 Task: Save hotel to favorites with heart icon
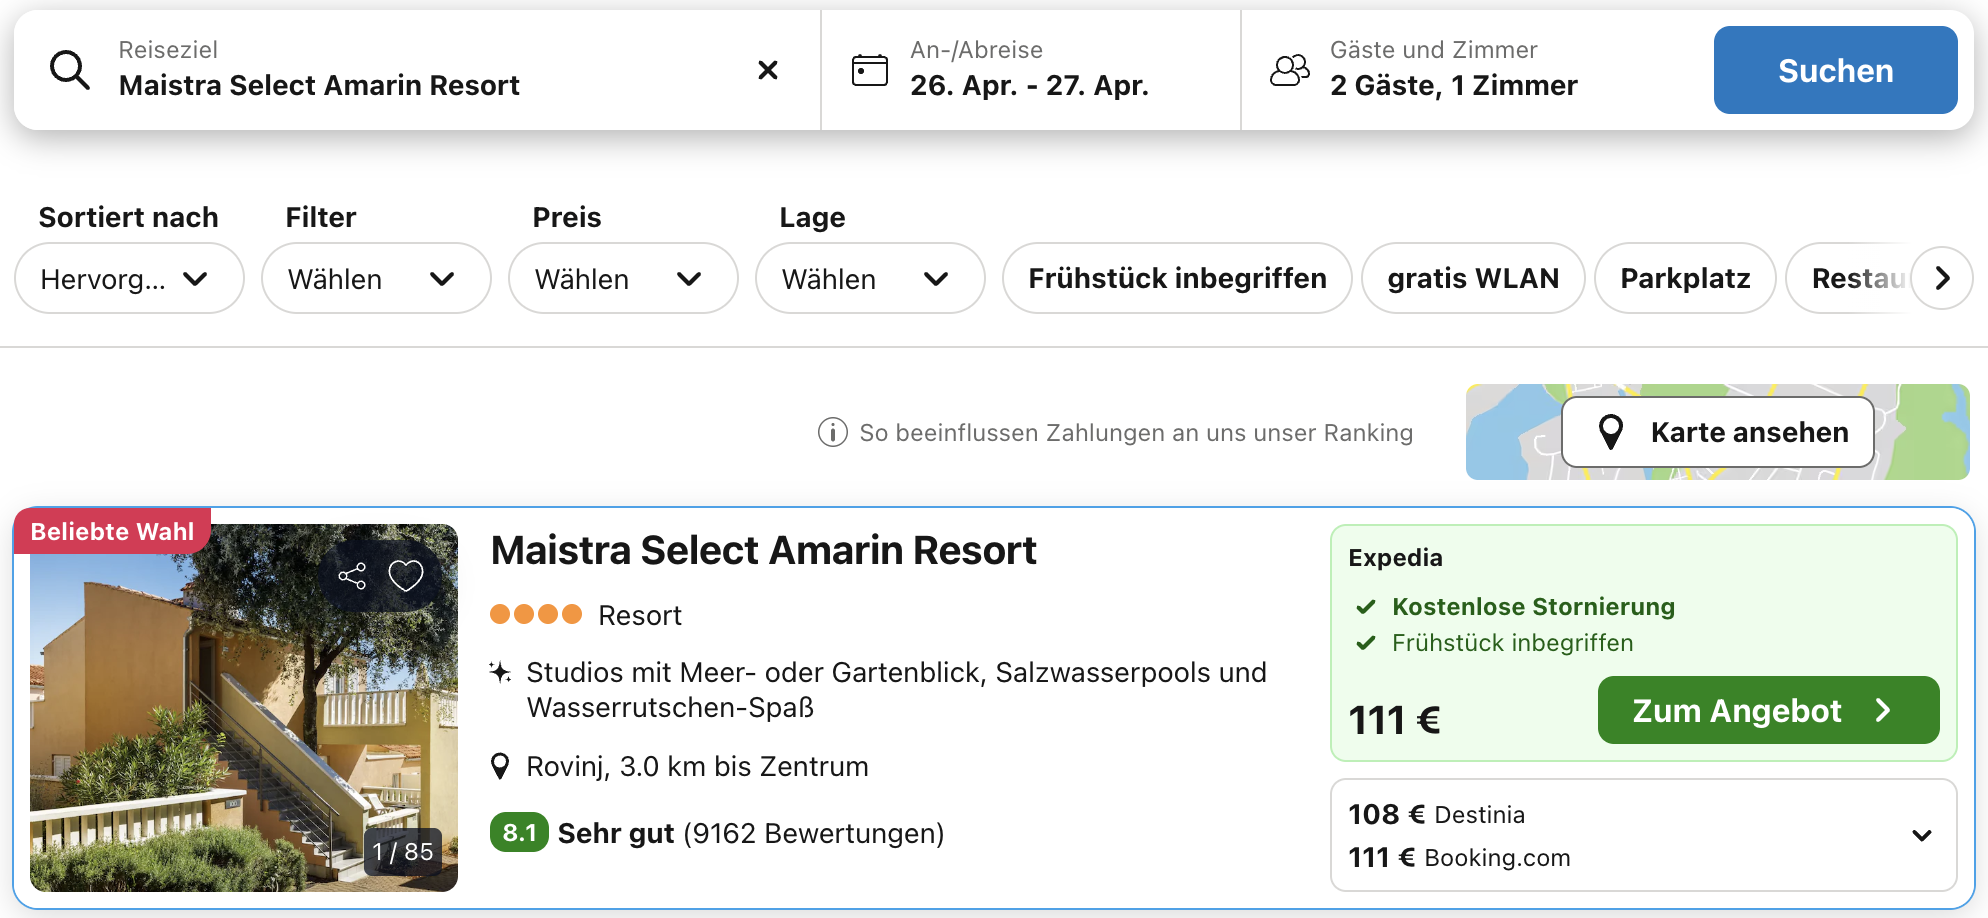[406, 576]
